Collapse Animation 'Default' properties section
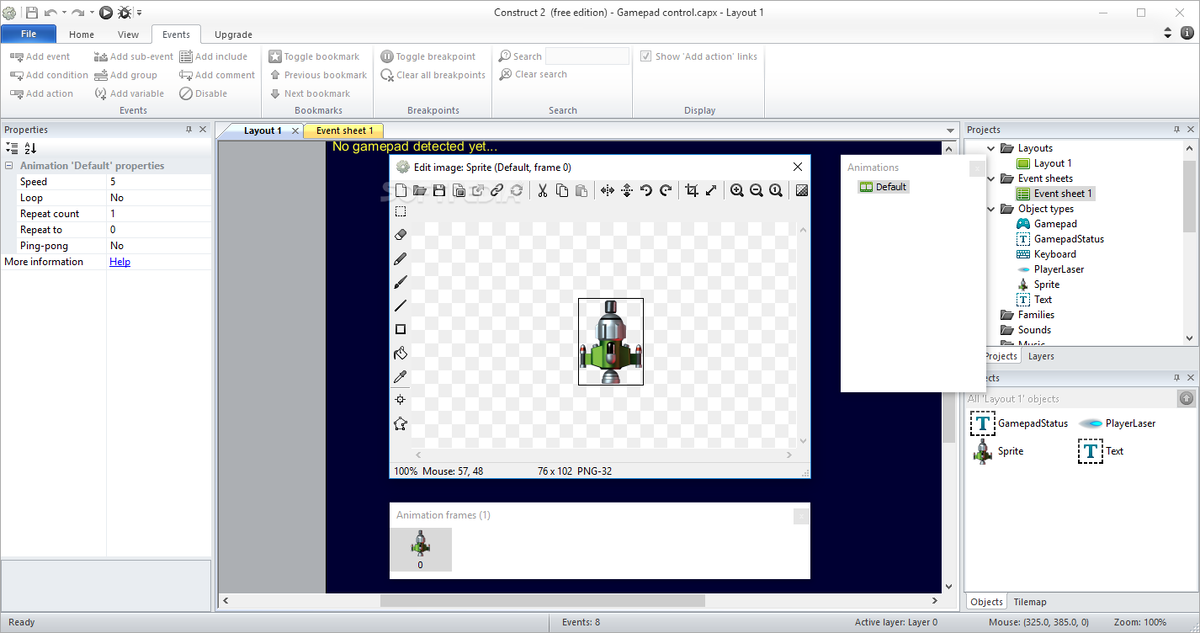The image size is (1200, 633). (x=9, y=166)
